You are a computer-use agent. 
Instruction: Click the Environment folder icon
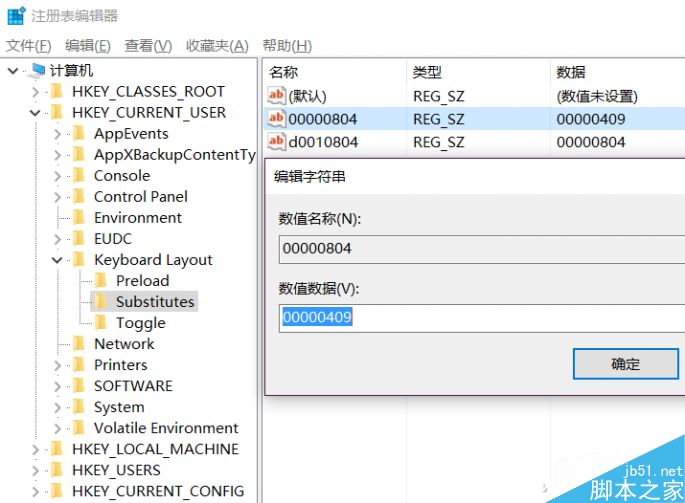pos(78,218)
